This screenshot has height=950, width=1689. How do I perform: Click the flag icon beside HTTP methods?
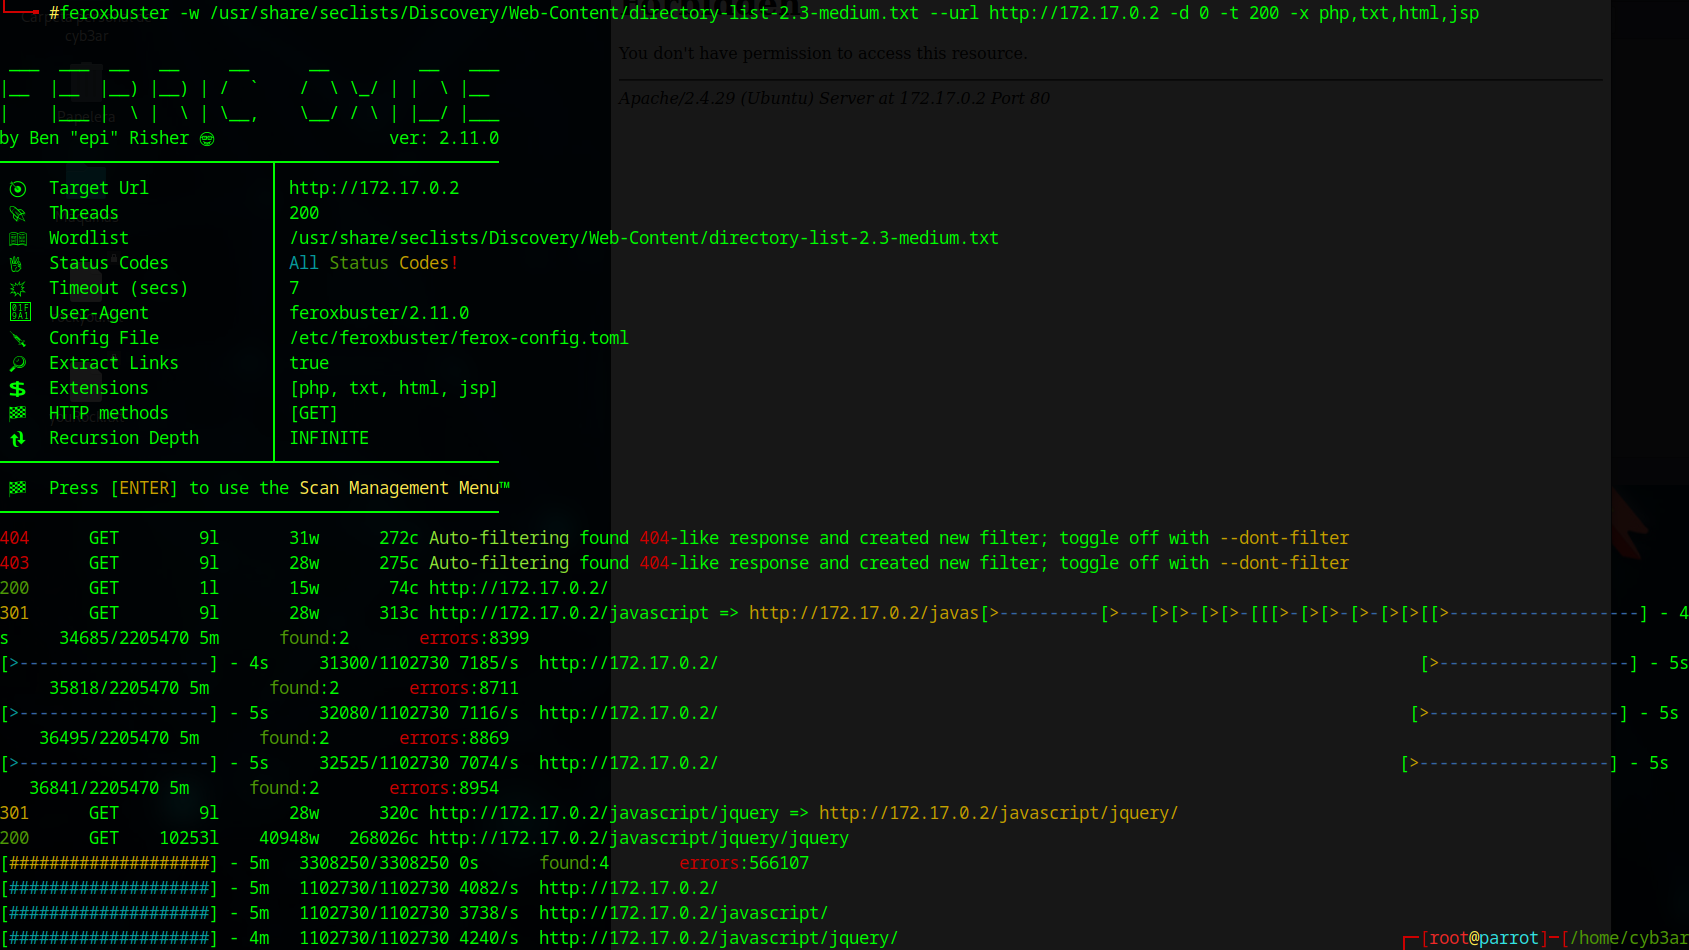(x=18, y=413)
